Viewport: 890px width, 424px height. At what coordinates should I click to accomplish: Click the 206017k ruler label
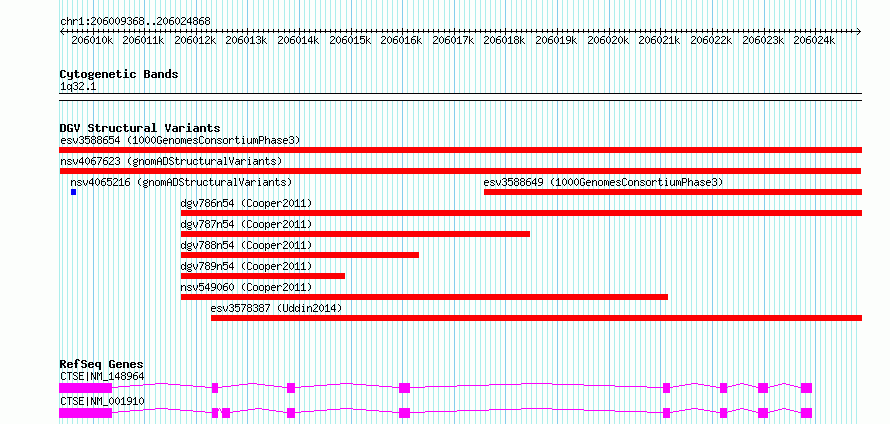click(454, 40)
